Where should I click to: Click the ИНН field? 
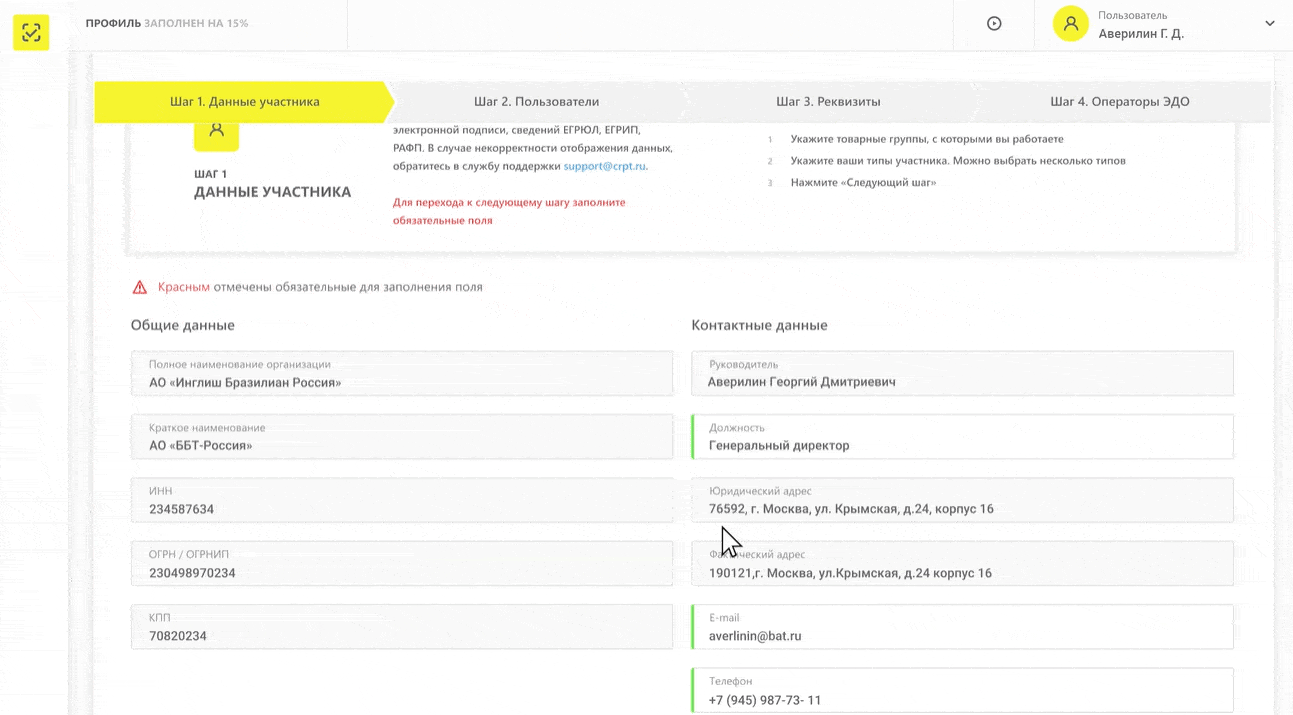point(402,500)
